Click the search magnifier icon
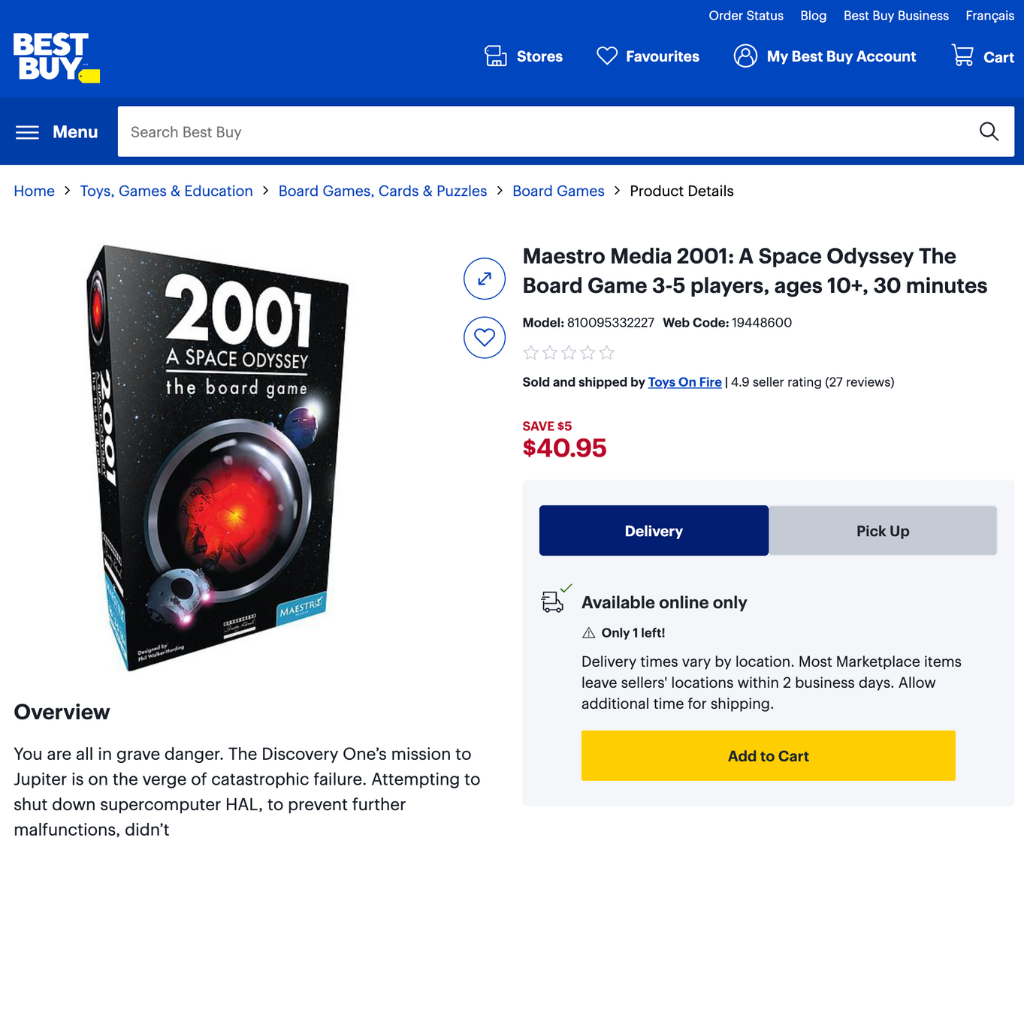 (x=989, y=132)
